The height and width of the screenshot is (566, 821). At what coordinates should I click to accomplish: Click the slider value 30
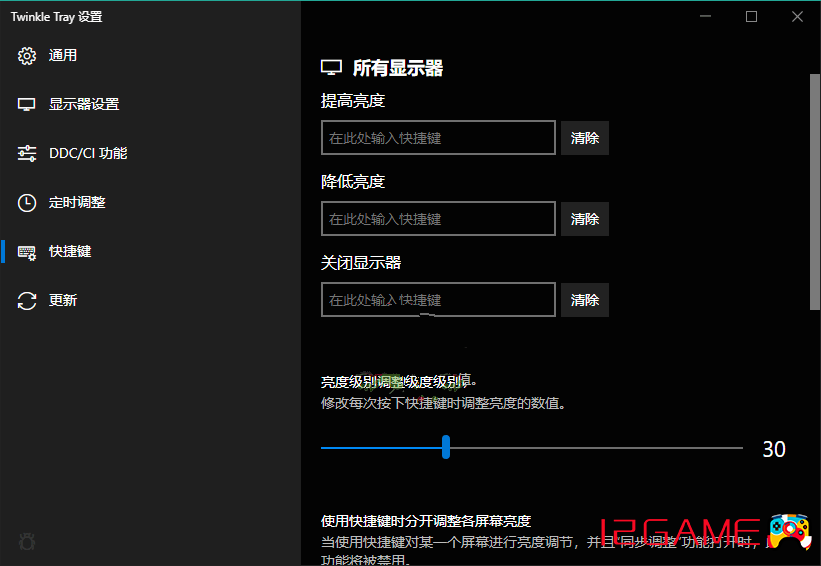[x=774, y=449]
